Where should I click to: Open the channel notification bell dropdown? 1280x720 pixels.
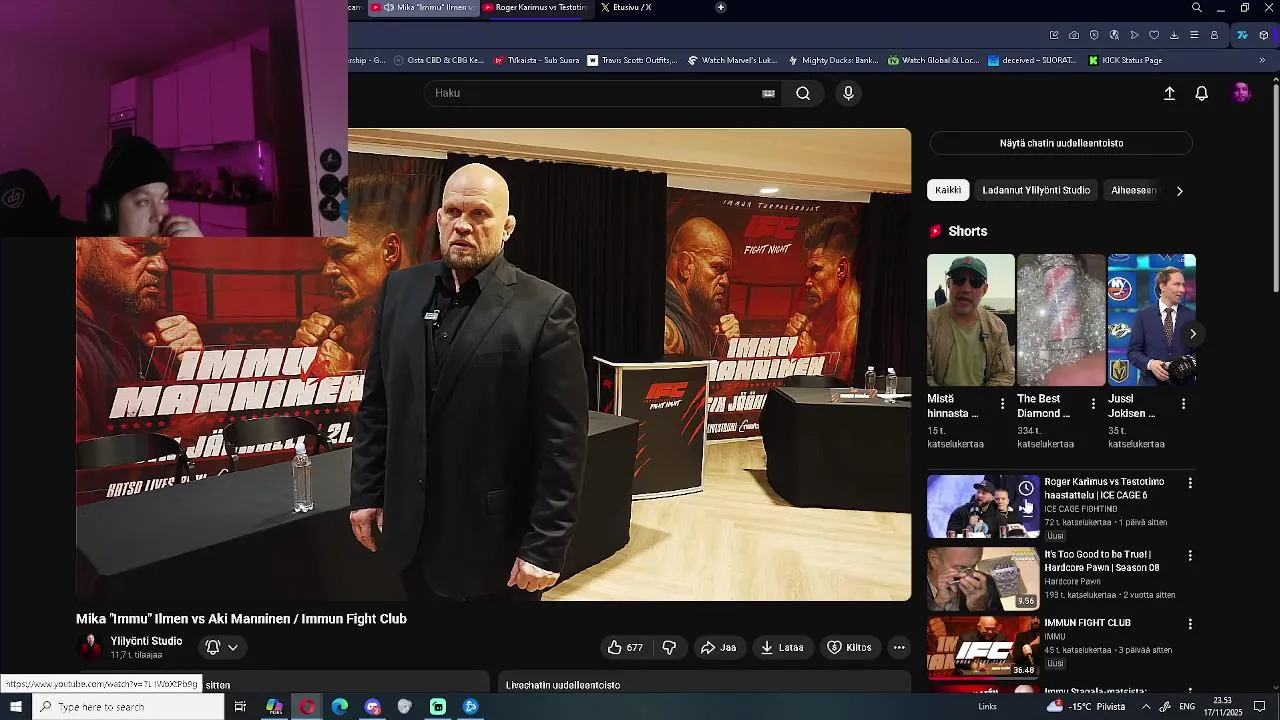point(222,647)
